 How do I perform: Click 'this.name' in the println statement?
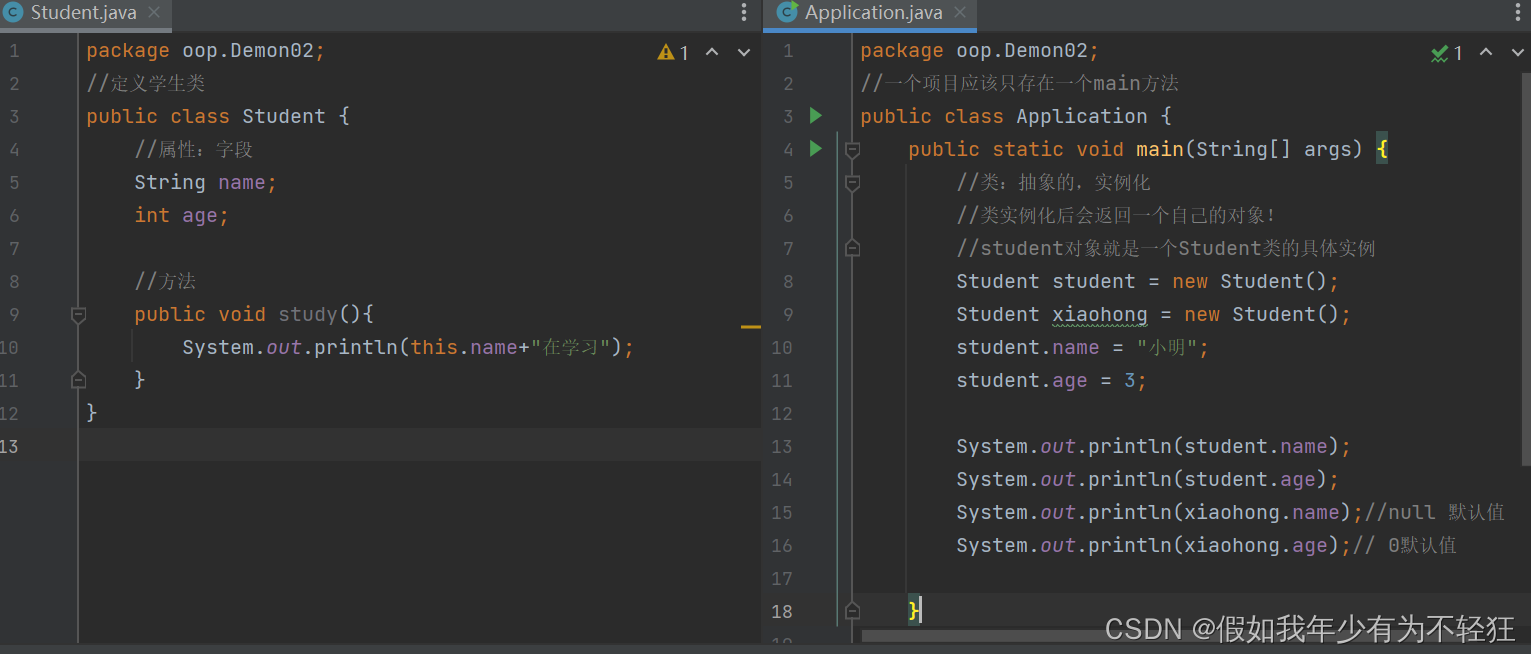point(464,347)
